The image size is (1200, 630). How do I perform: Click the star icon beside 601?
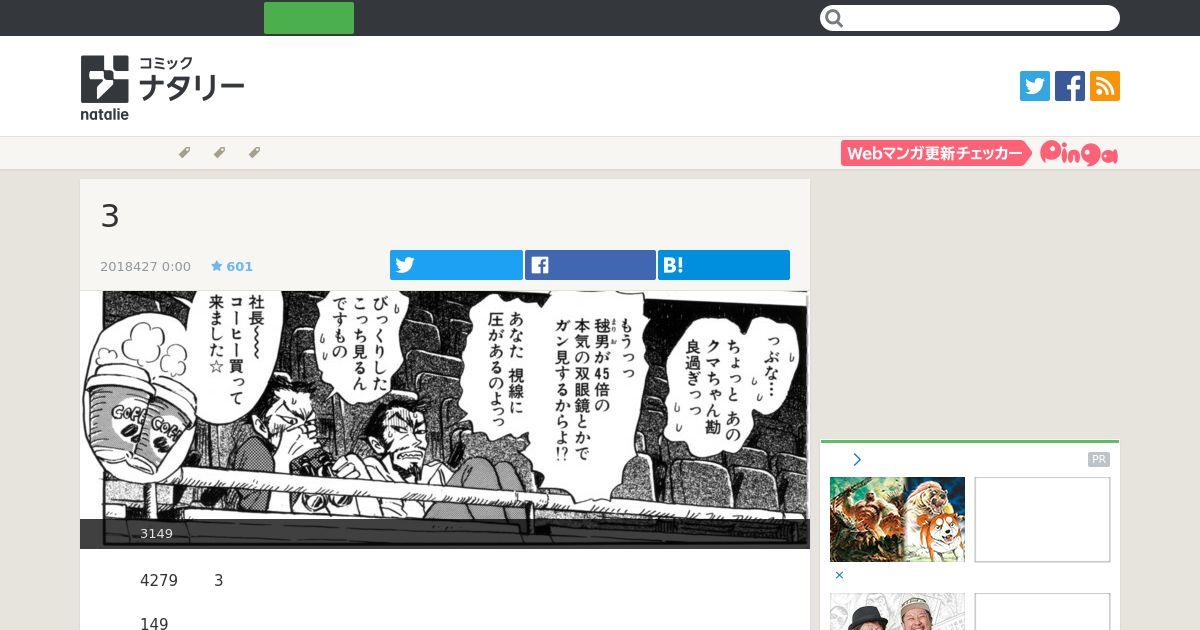coord(216,266)
